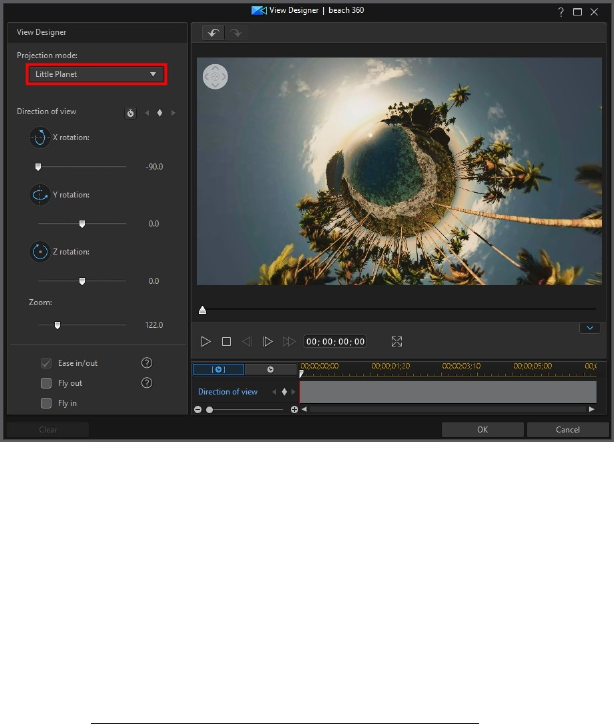Viewport: 614px width, 724px height.
Task: Go to next keyframe on Direction of view track
Action: pos(293,392)
